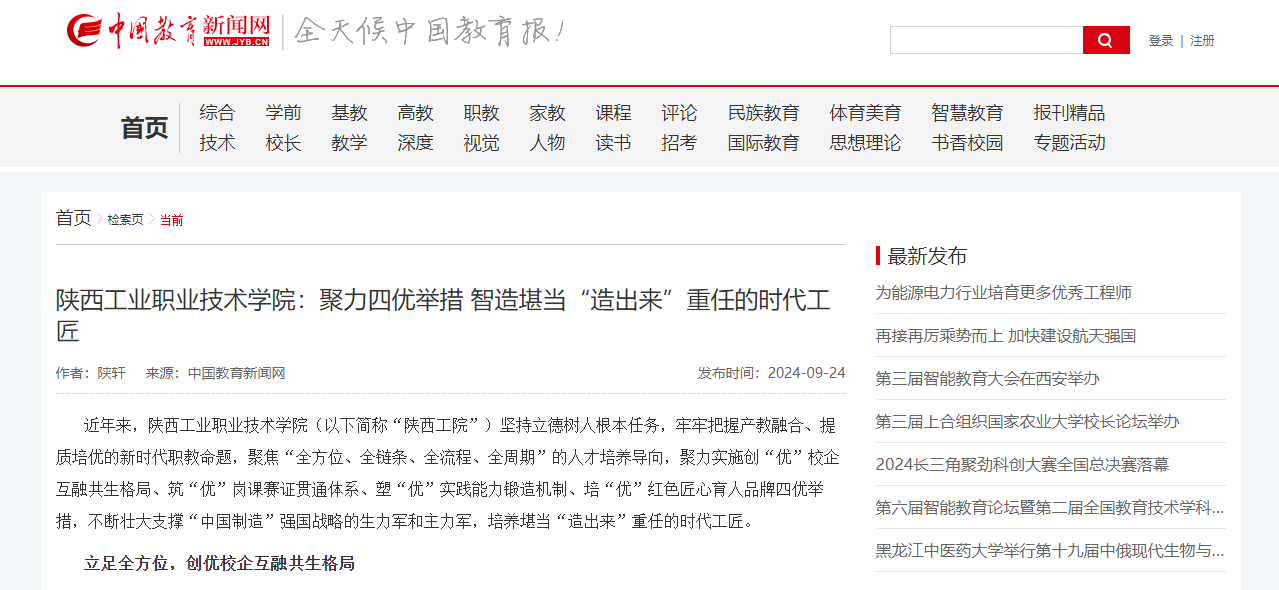This screenshot has width=1279, height=590.
Task: Open the 高教 navigation item
Action: coord(415,113)
